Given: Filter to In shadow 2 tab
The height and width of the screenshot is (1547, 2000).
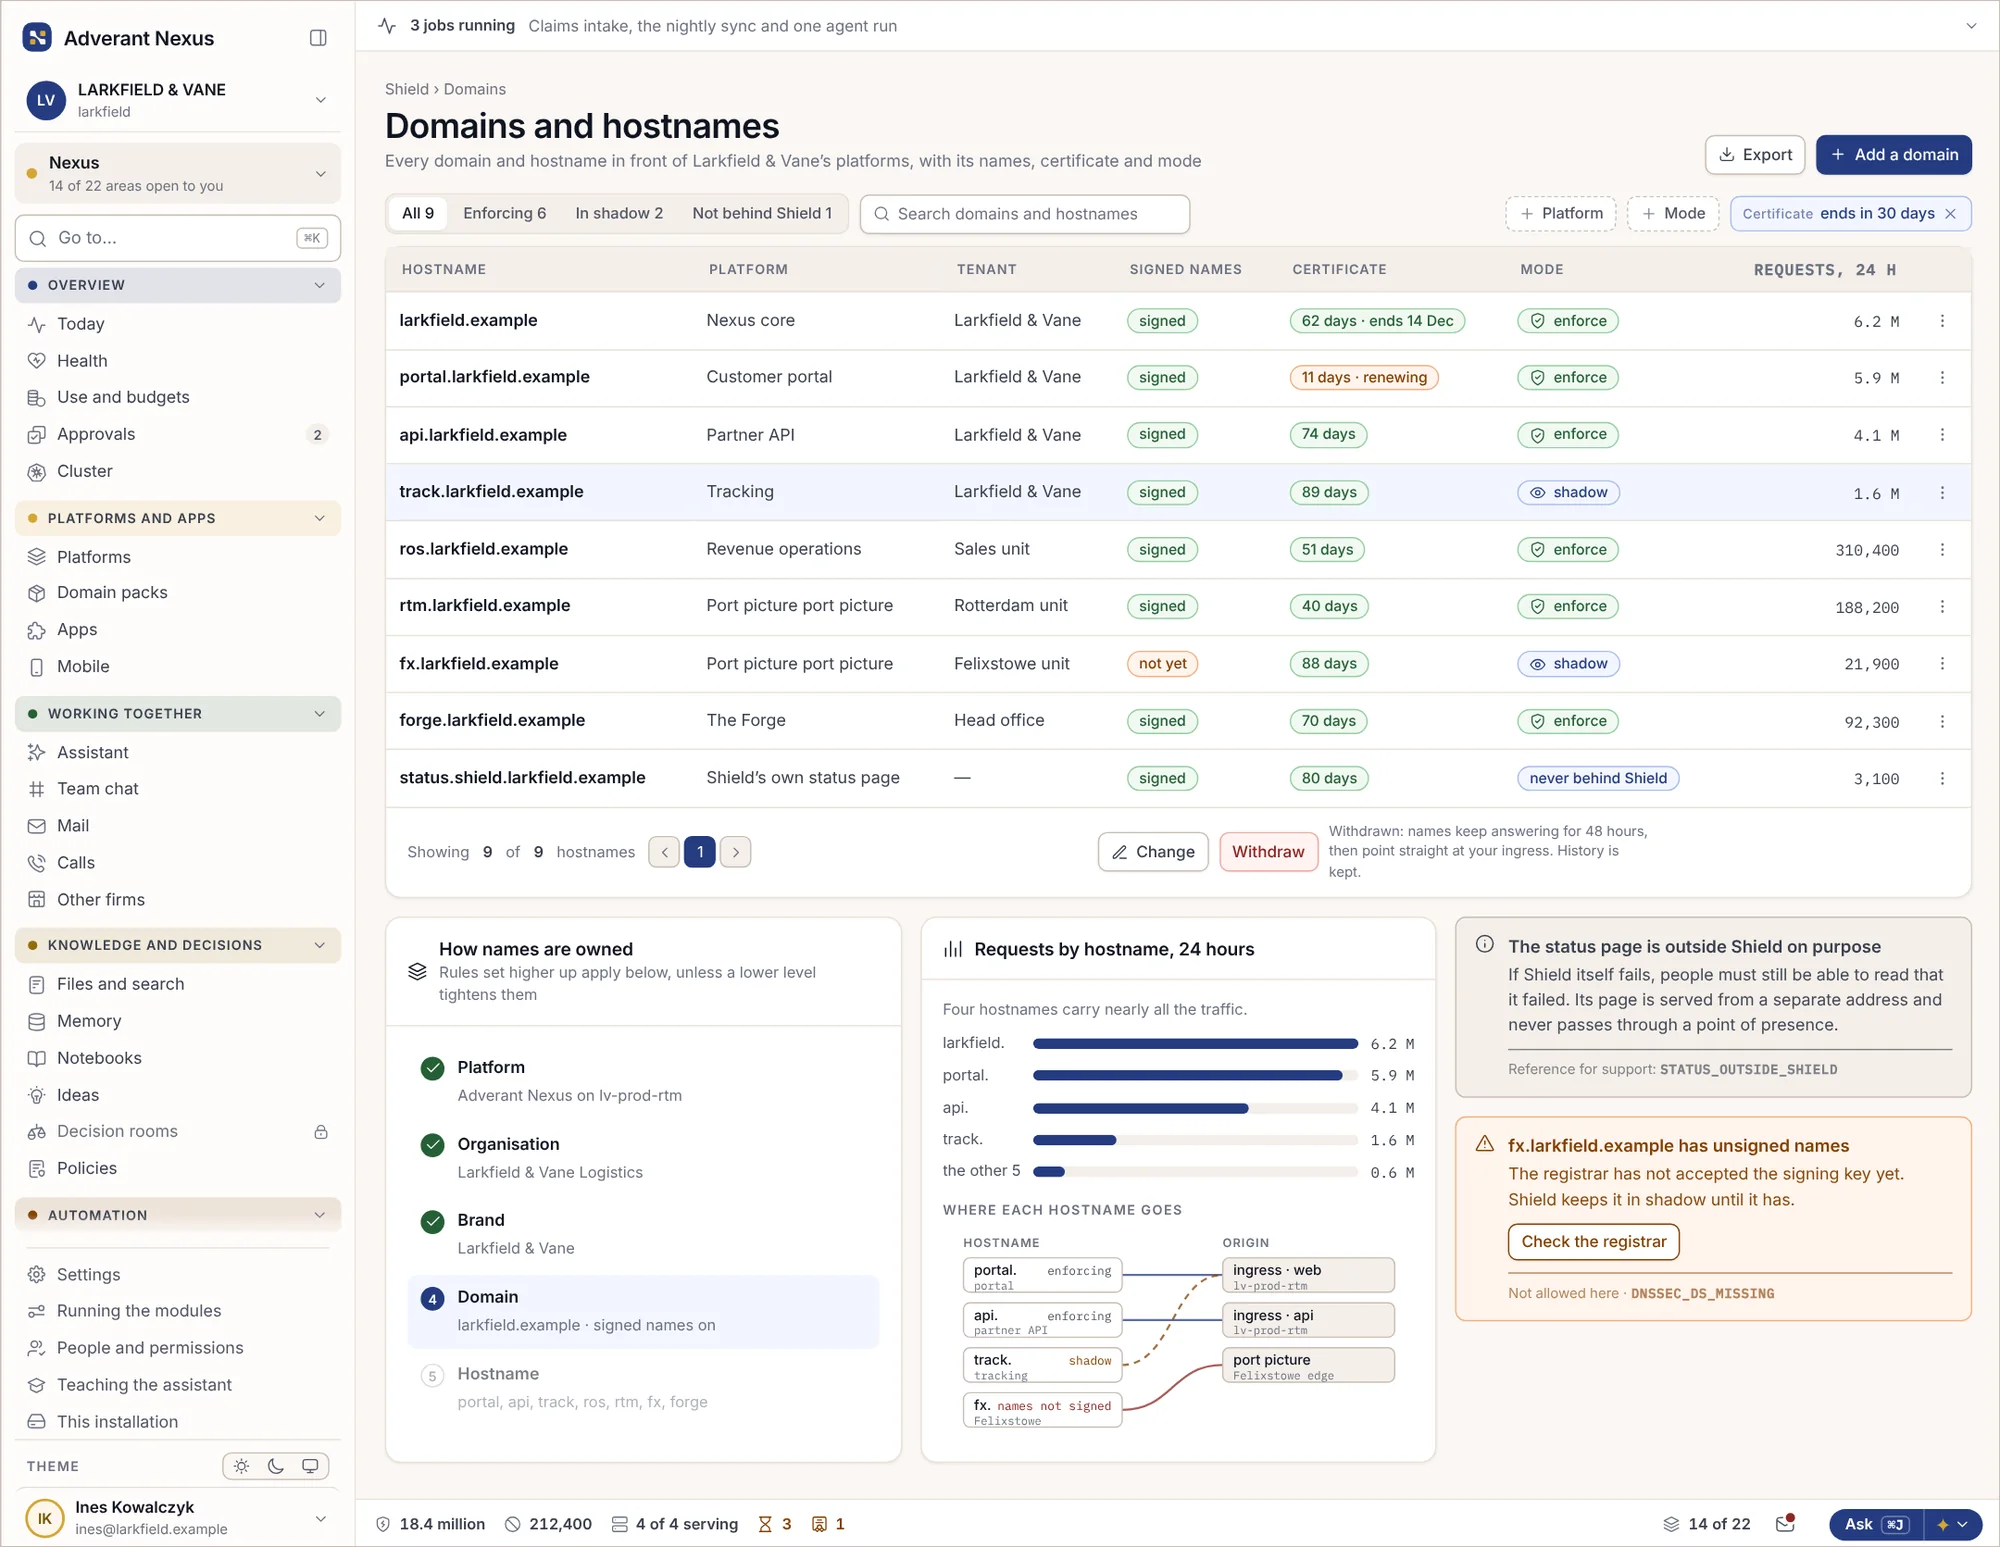Looking at the screenshot, I should click(619, 214).
